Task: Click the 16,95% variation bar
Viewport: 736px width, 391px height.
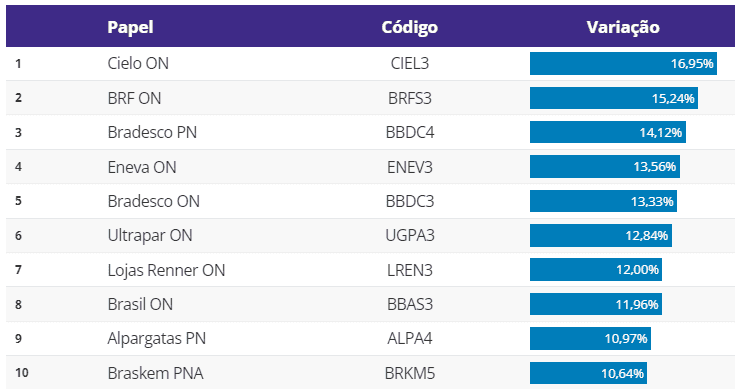Action: tap(623, 63)
